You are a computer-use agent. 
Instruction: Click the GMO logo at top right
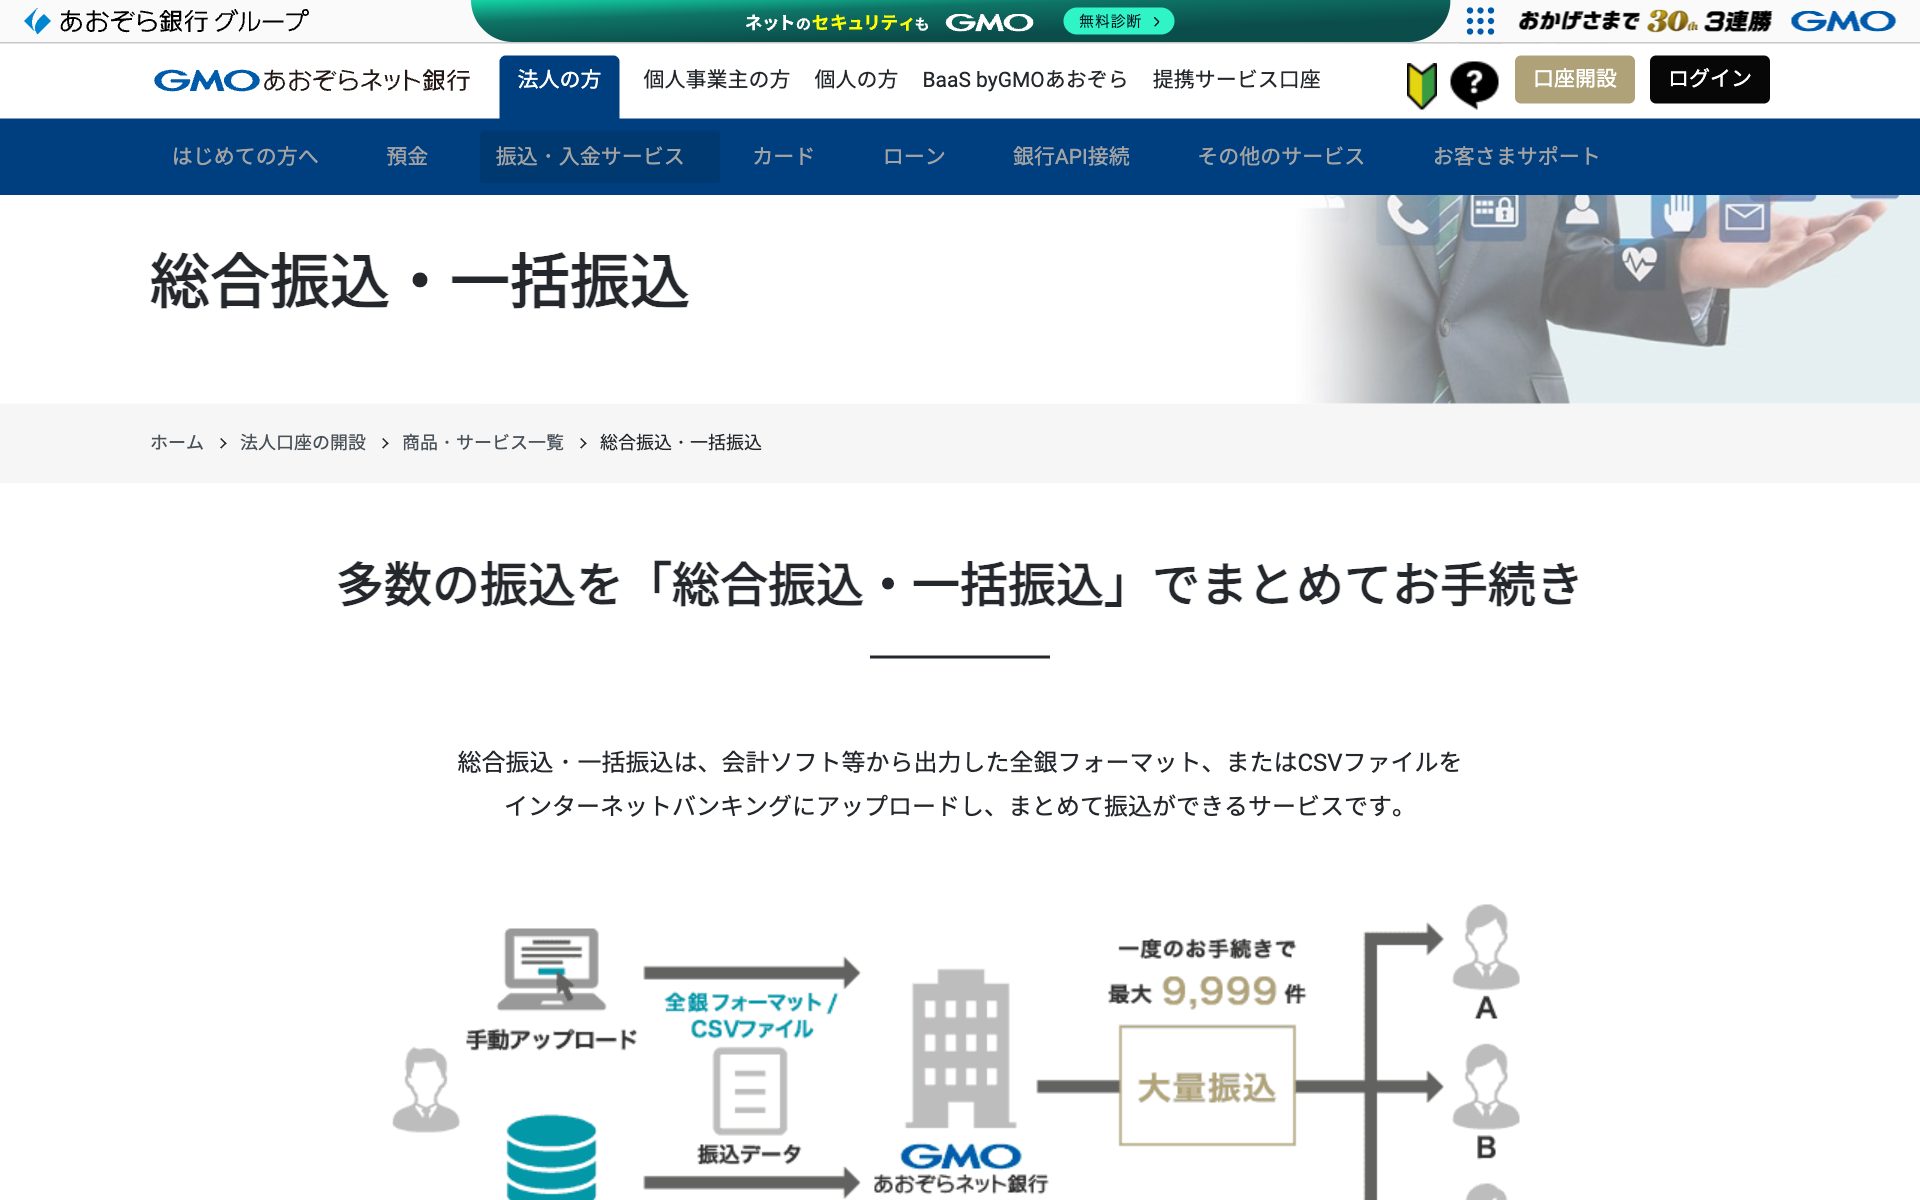[x=1843, y=21]
